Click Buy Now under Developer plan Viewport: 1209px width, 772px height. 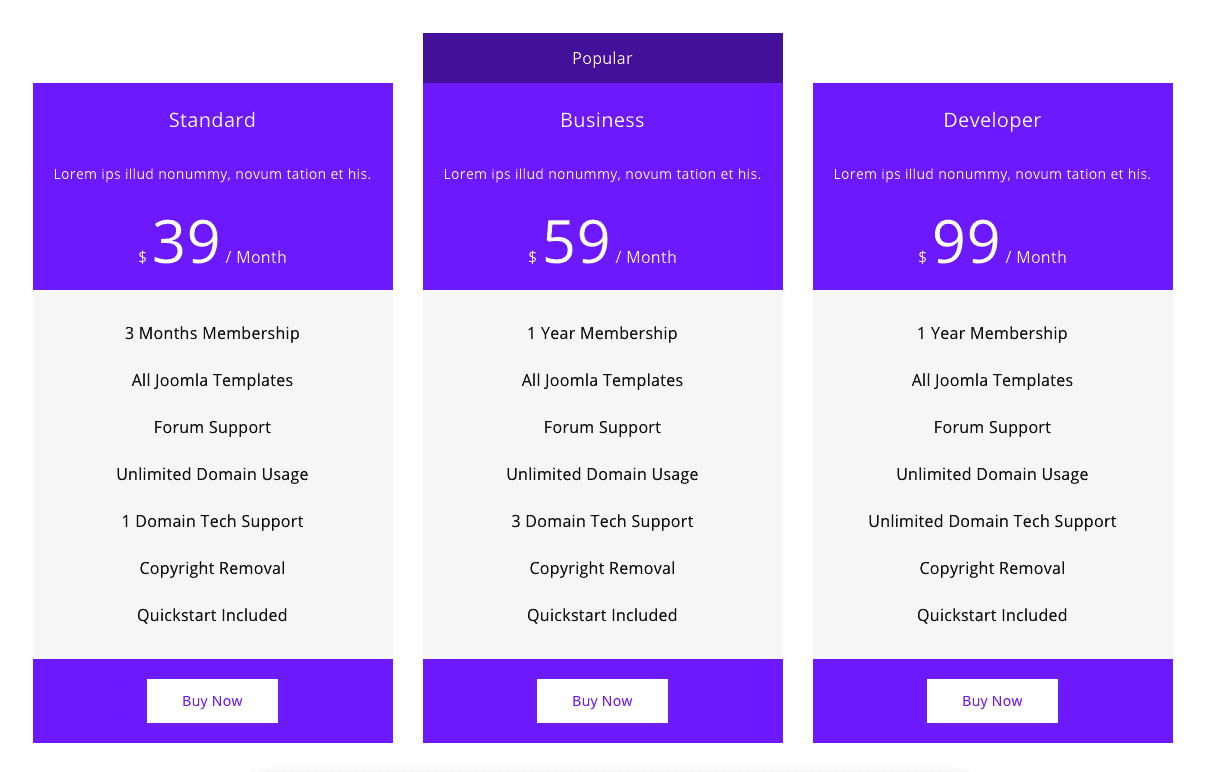pos(992,701)
